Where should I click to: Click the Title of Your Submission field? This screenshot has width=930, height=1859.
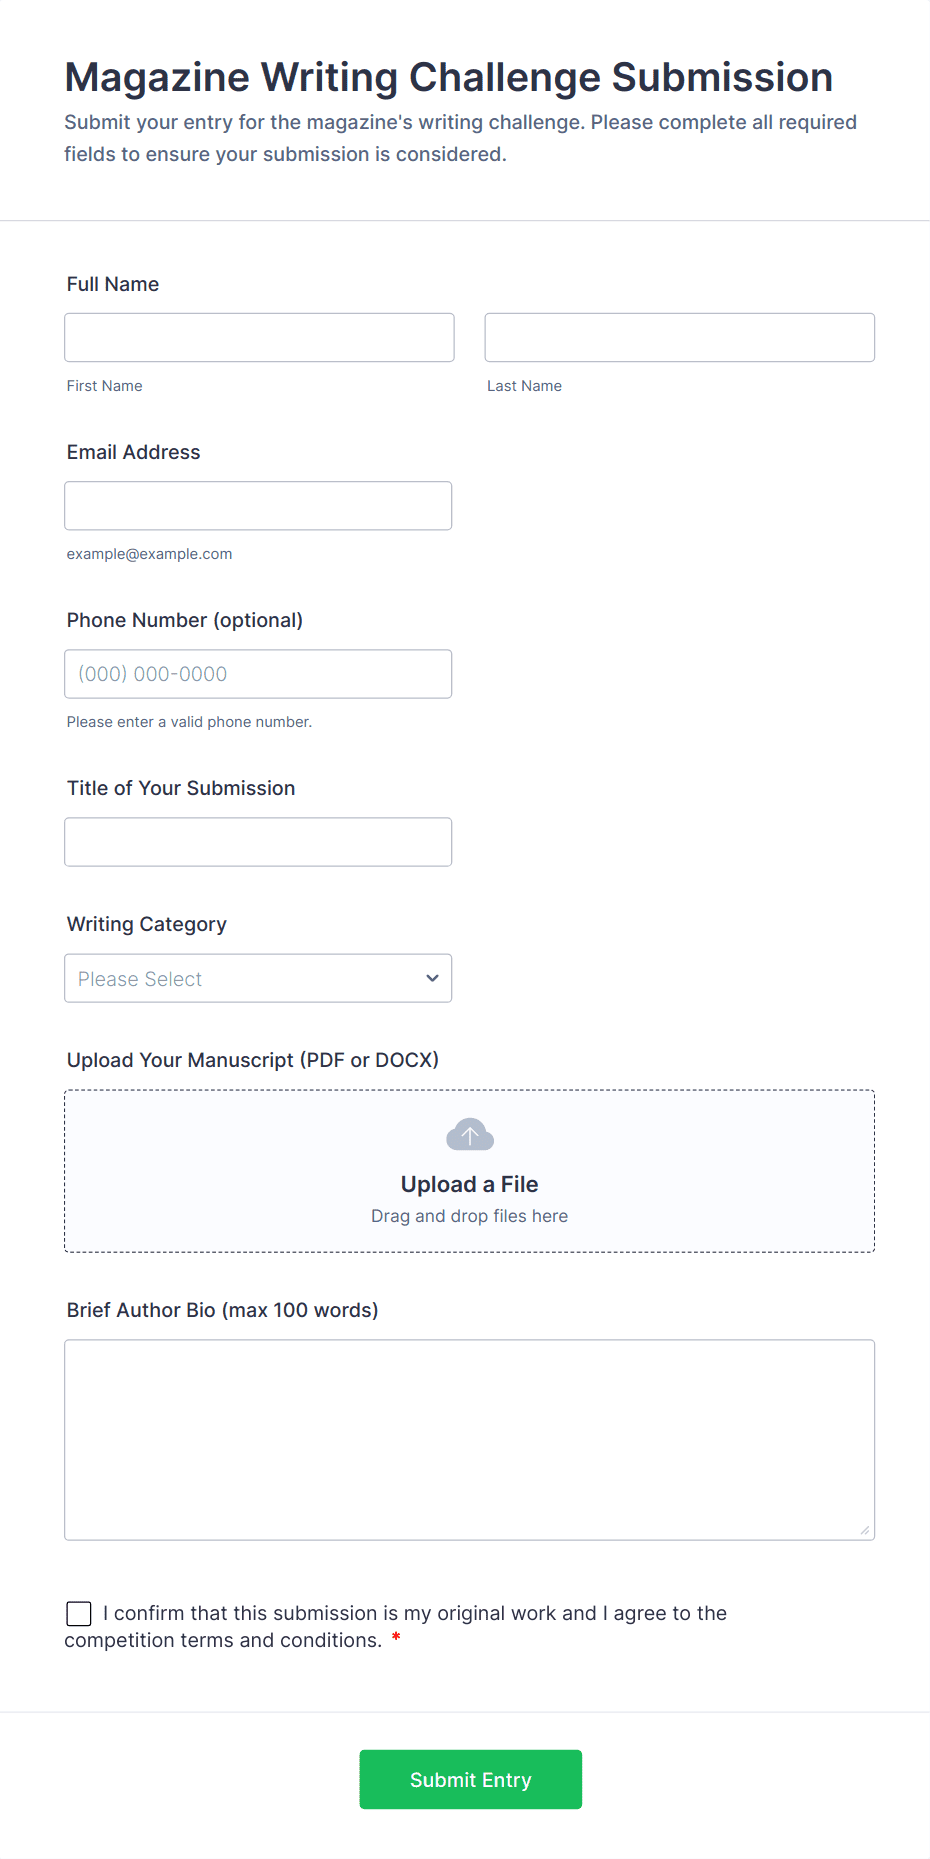pyautogui.click(x=258, y=842)
